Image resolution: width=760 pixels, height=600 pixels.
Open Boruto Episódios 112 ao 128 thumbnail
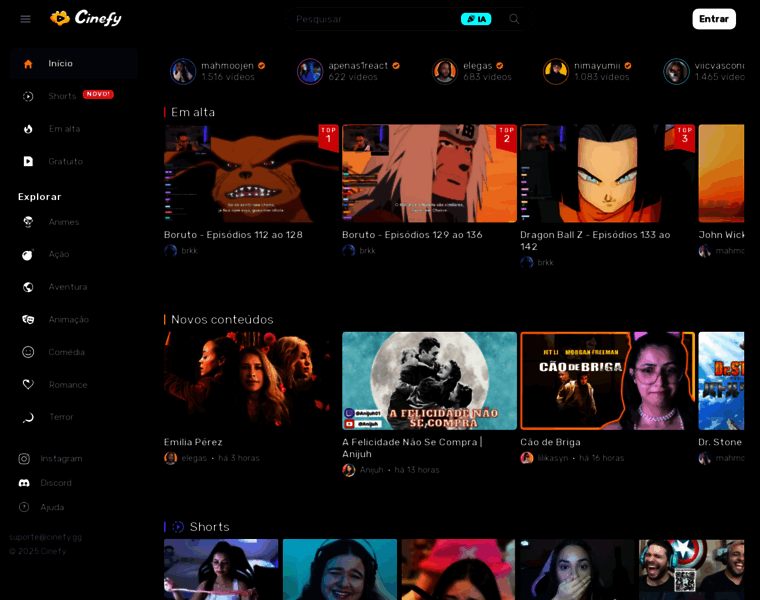pyautogui.click(x=251, y=174)
